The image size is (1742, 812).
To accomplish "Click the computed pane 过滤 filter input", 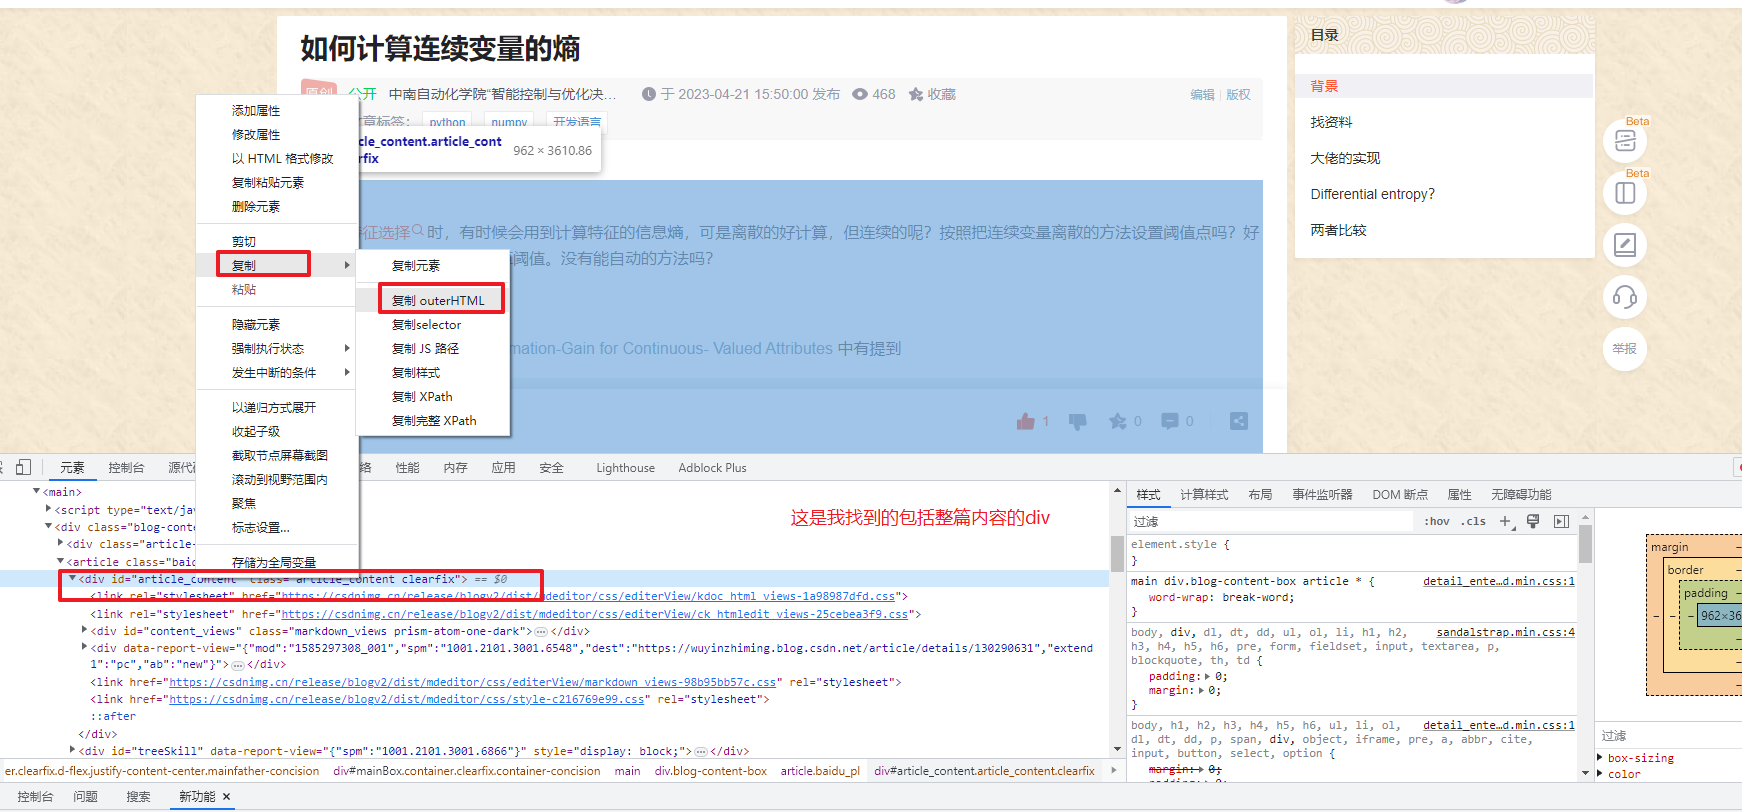I will (1668, 735).
